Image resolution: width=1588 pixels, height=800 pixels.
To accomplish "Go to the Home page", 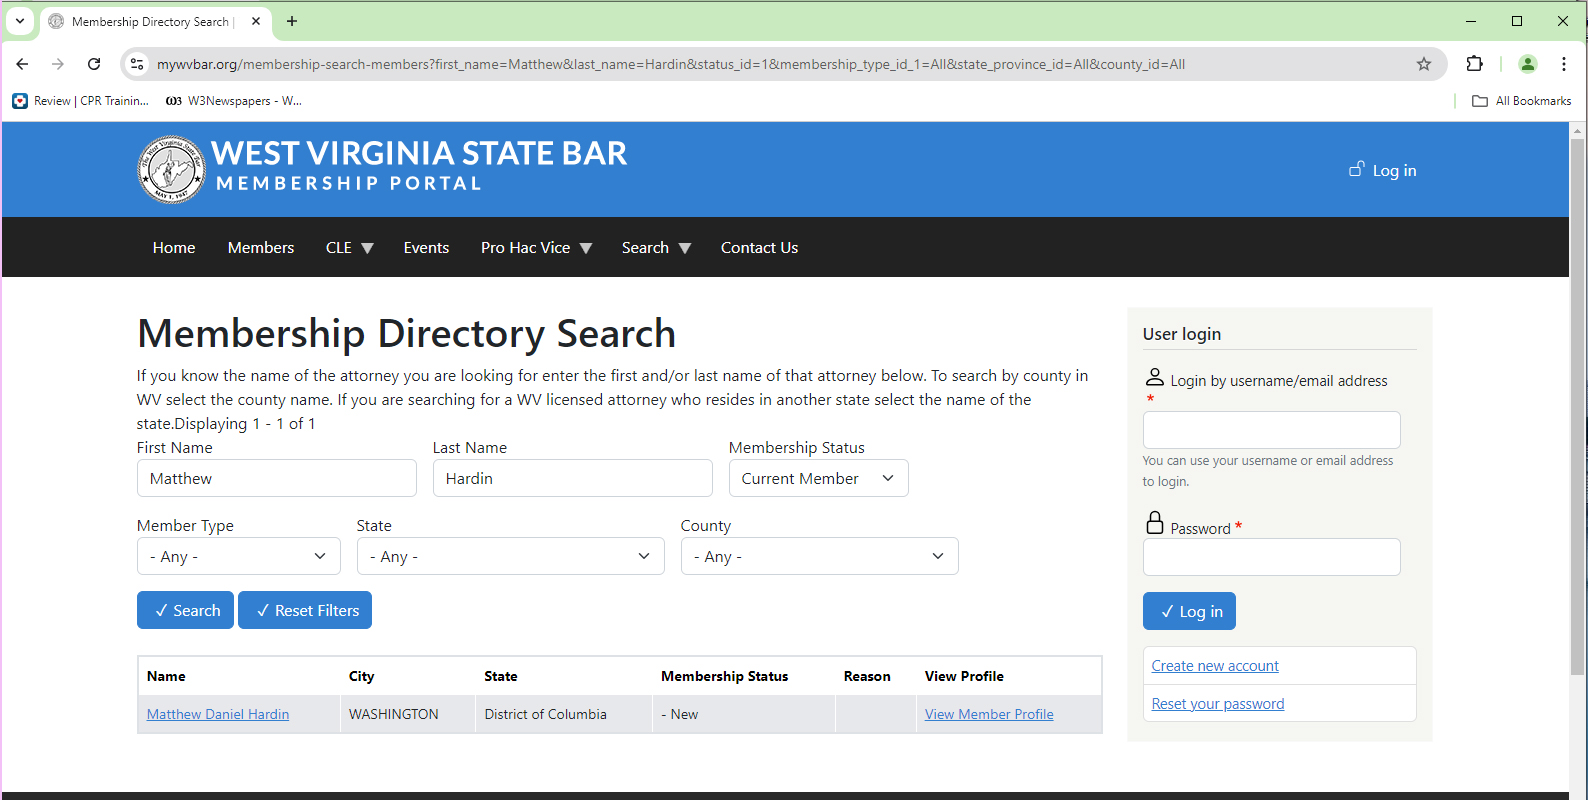I will point(174,248).
